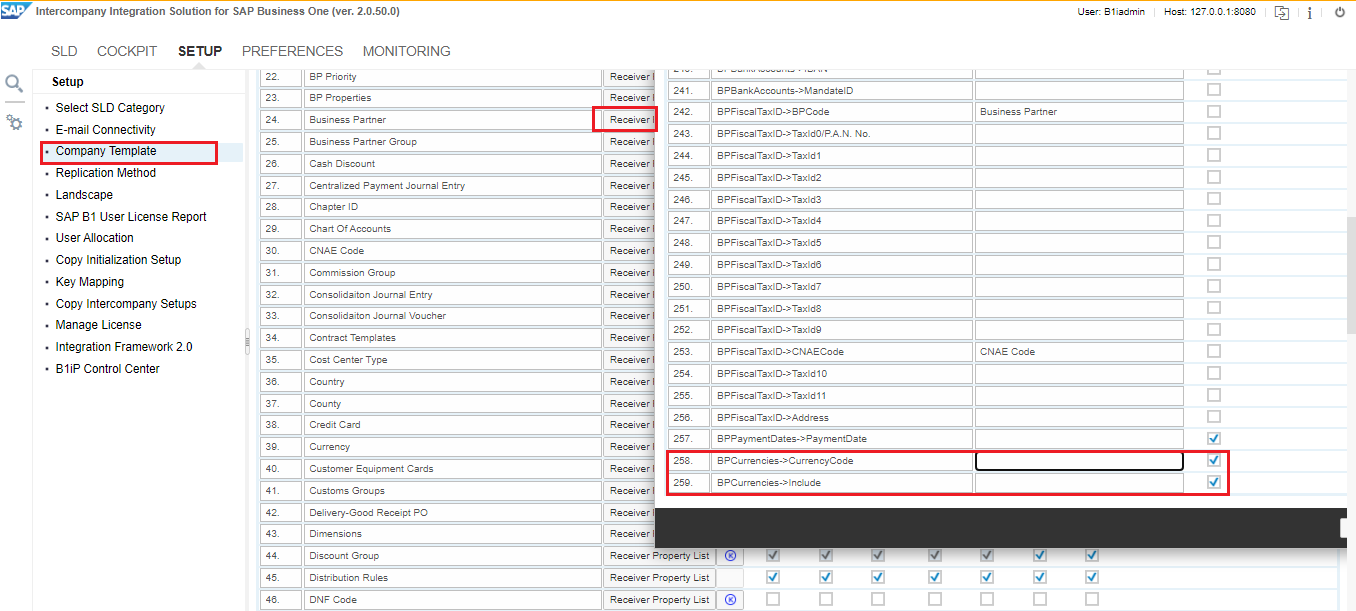Switch to the COCKPIT tab

(x=127, y=51)
